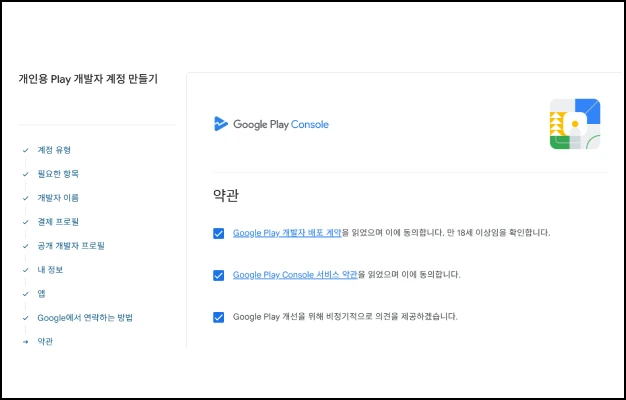Click the checkmark icon beside 앱
The width and height of the screenshot is (626, 400).
(x=26, y=294)
